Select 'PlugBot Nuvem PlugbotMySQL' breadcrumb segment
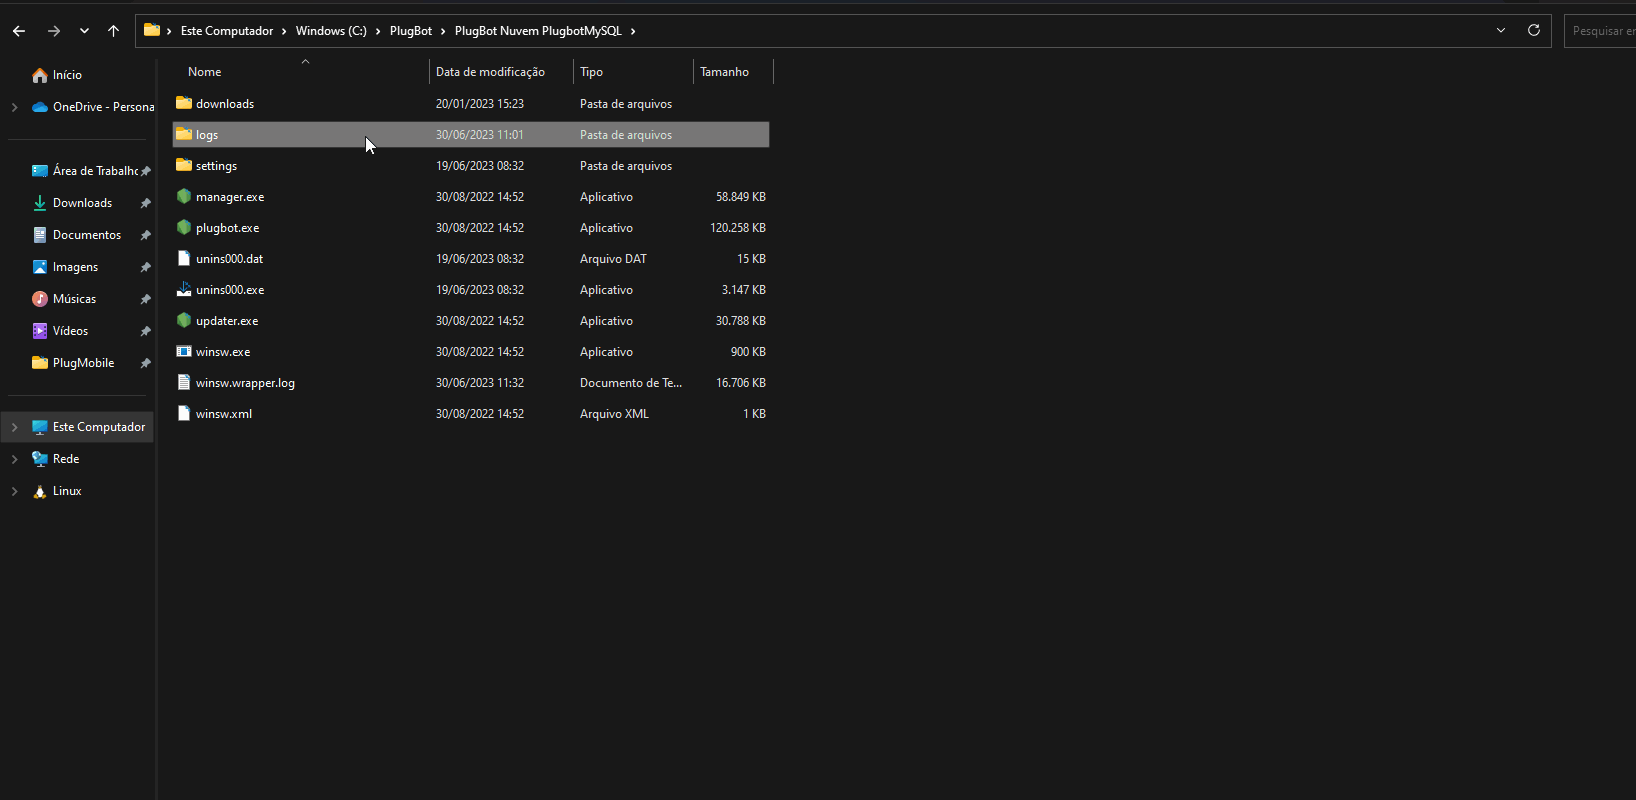The height and width of the screenshot is (800, 1636). point(538,31)
